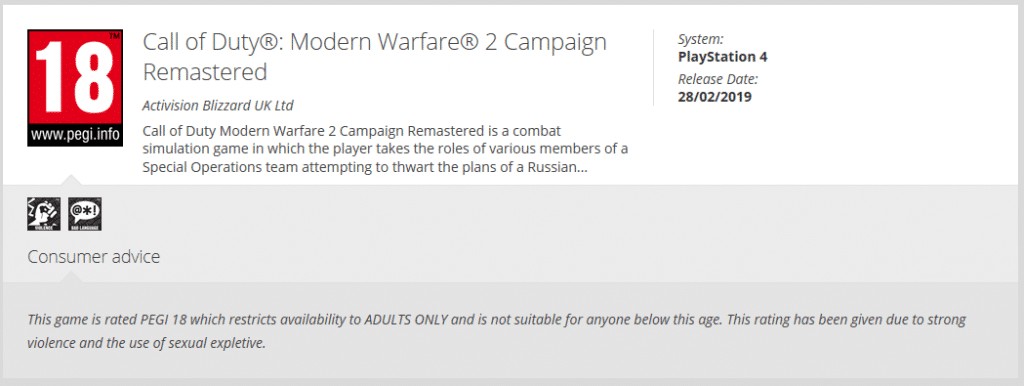Click the Consumer advice heading

[x=93, y=257]
